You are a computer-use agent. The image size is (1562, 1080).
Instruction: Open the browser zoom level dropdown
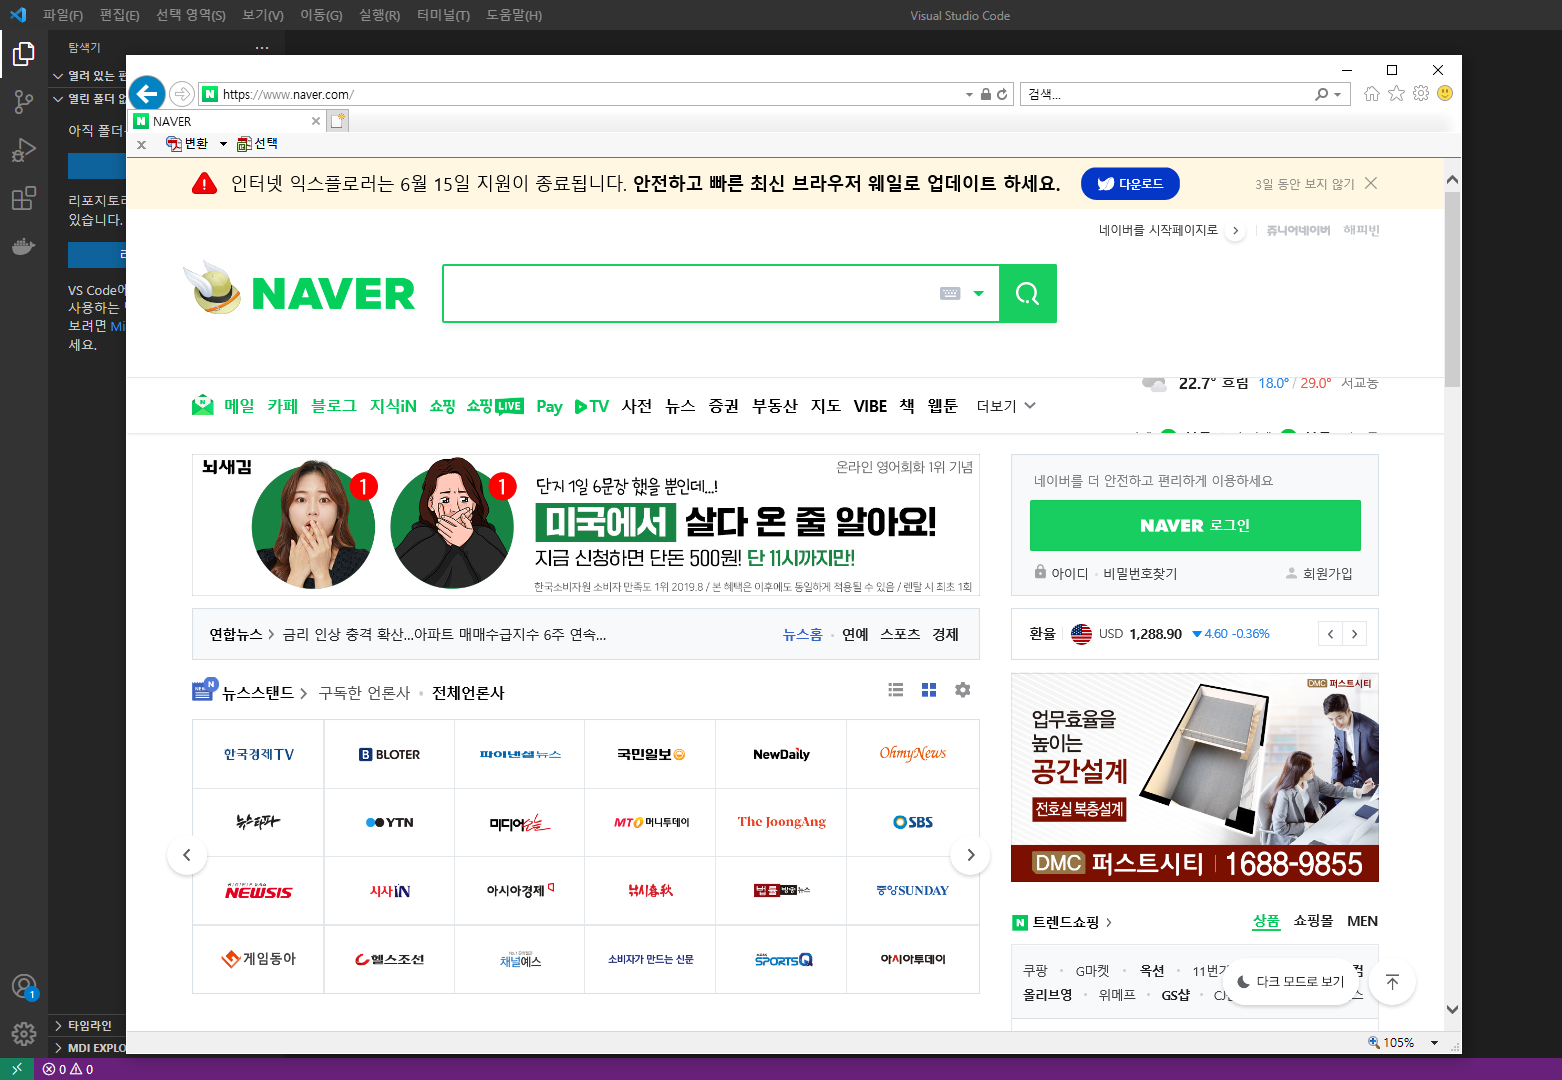(x=1434, y=1043)
